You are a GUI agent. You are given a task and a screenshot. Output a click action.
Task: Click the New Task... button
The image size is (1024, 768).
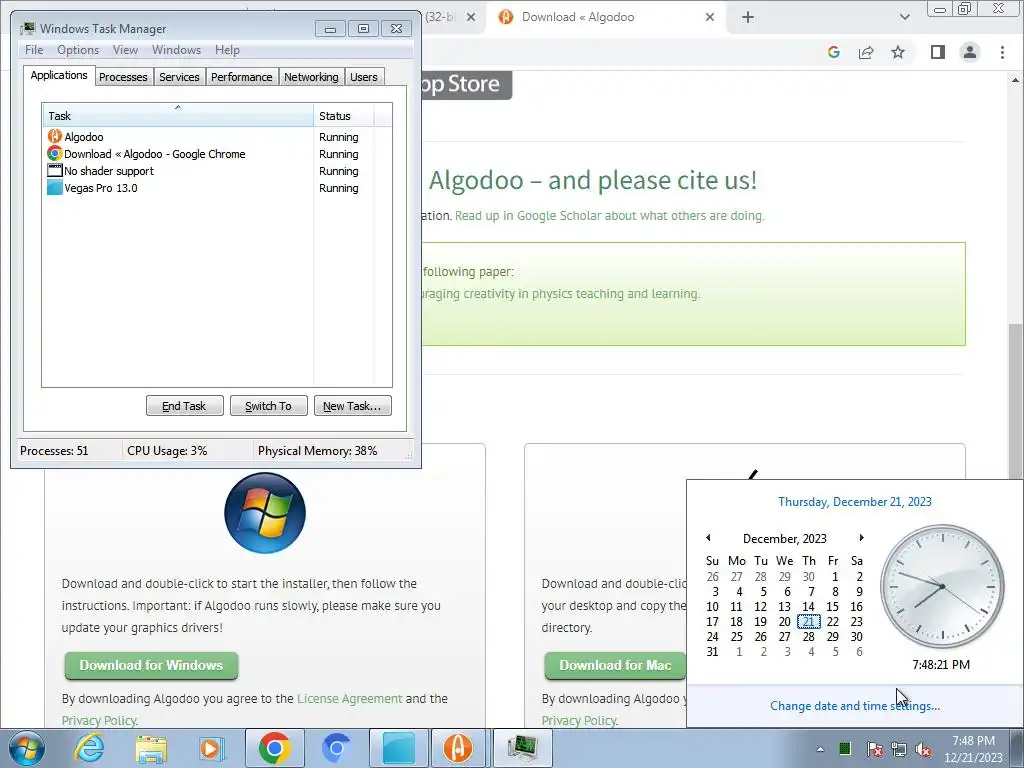point(353,406)
